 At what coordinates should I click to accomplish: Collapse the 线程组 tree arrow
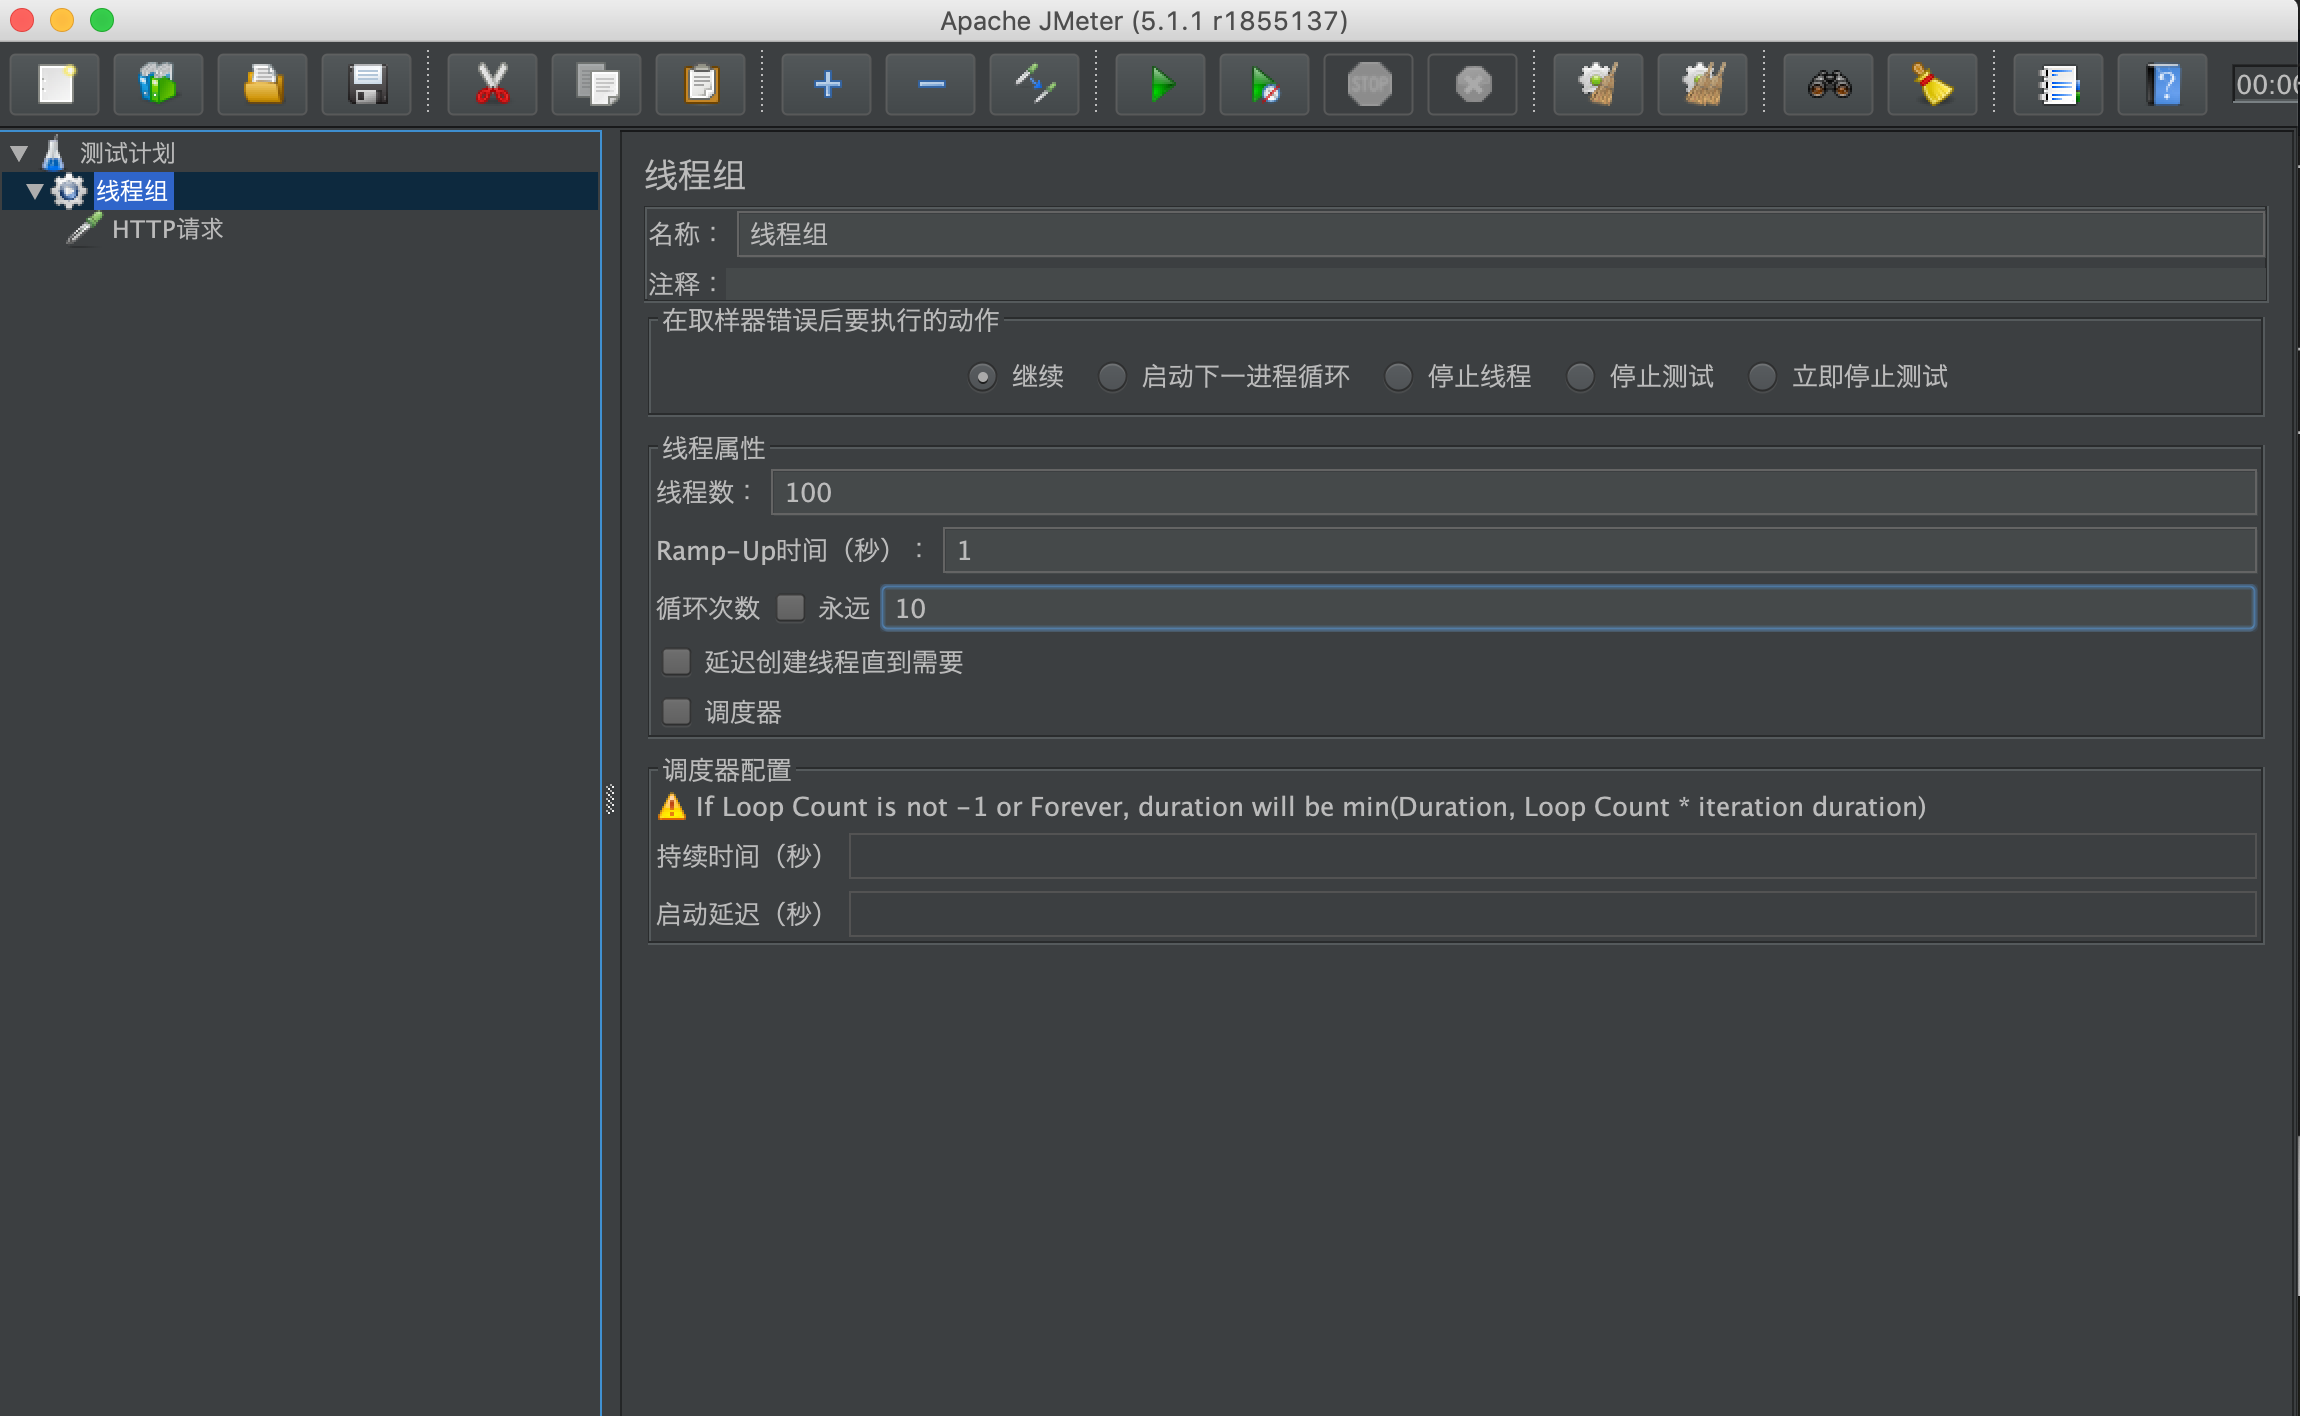tap(35, 191)
